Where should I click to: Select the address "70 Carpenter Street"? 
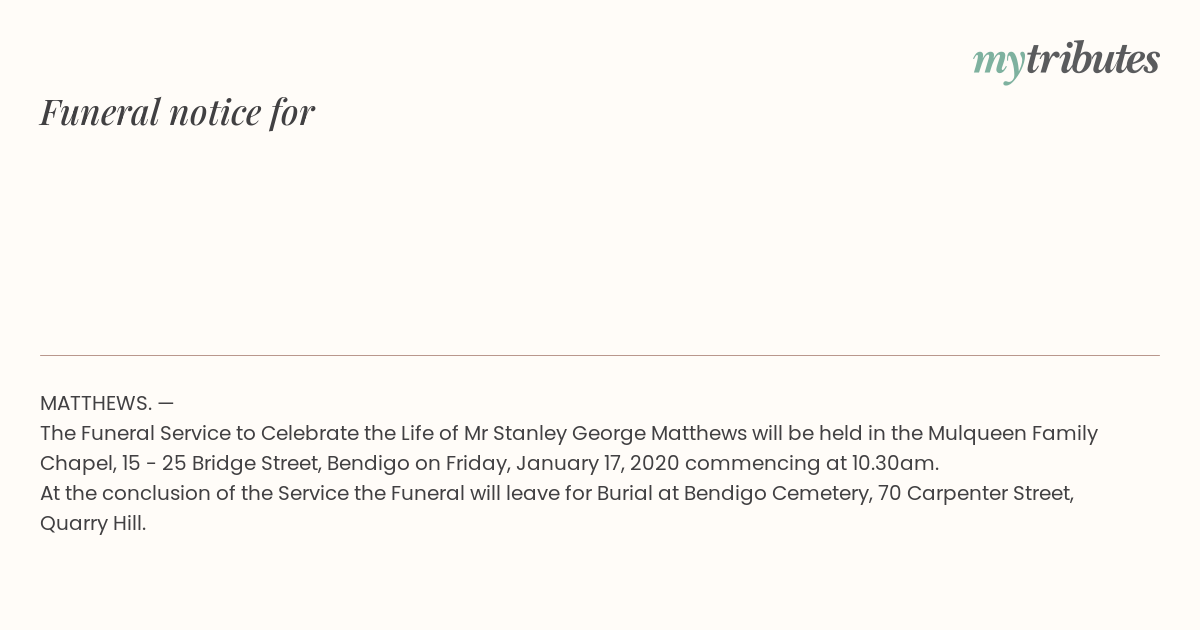click(976, 494)
